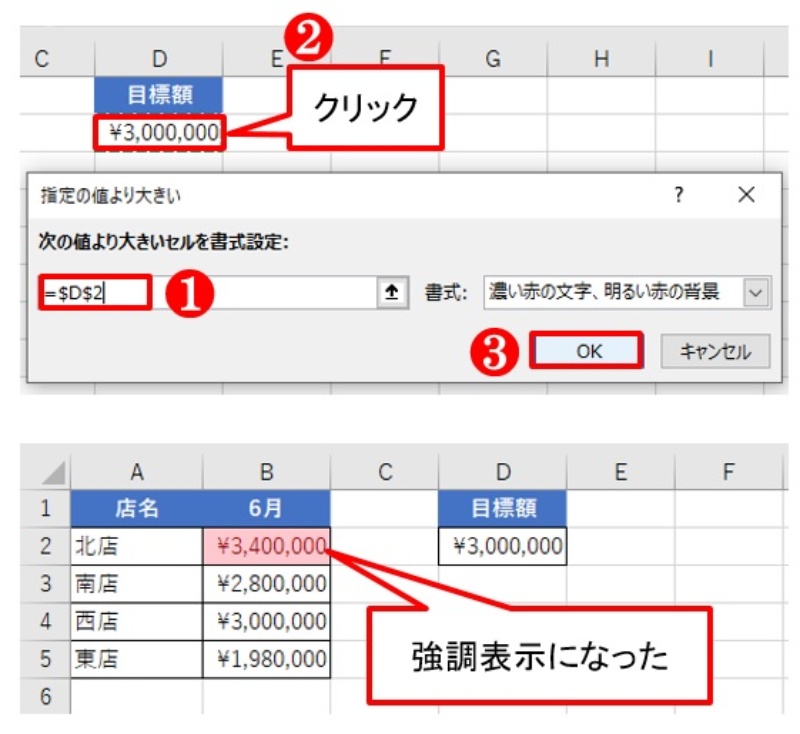Select column B header in lower sheet
This screenshot has width=800, height=734.
(267, 472)
